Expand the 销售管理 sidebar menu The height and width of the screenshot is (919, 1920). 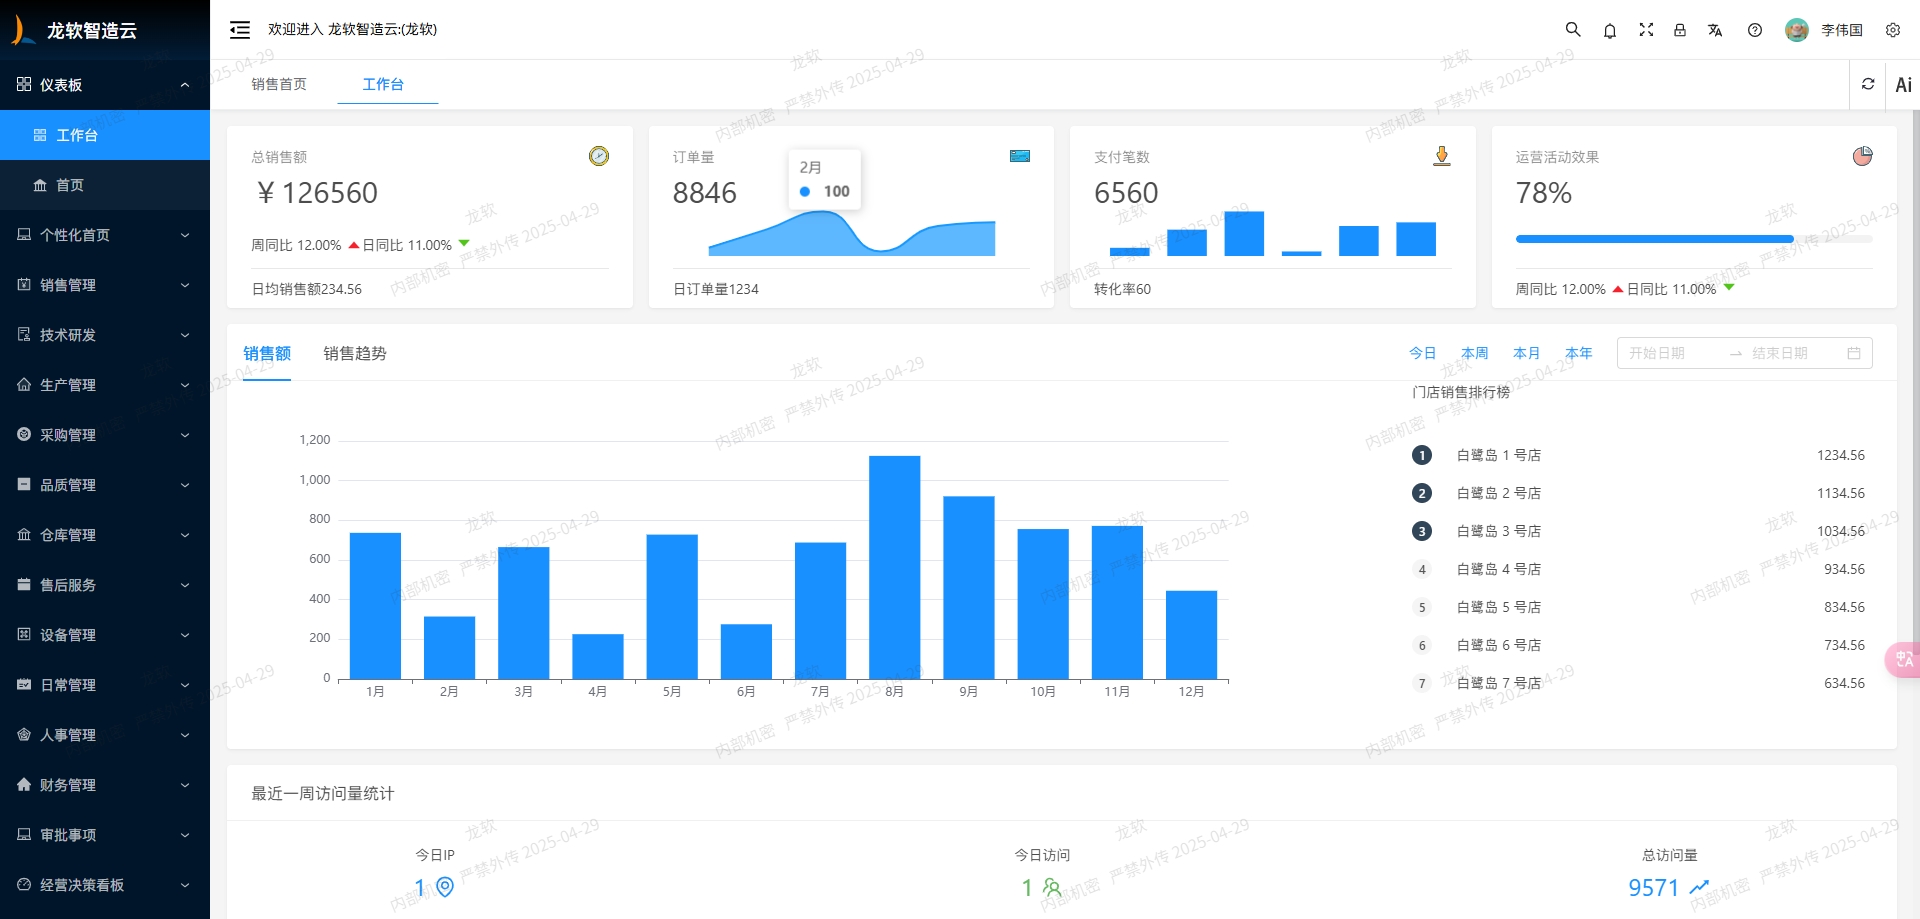tap(105, 285)
